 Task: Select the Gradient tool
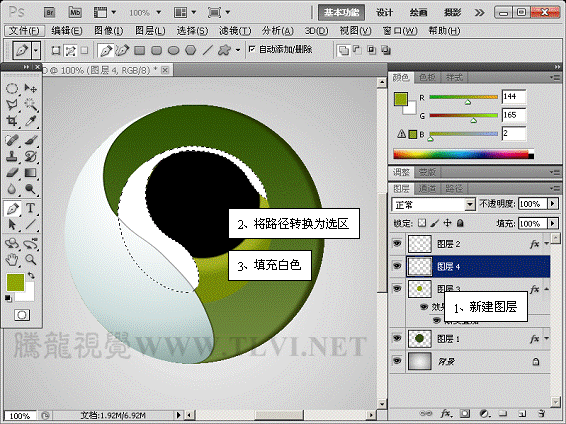coord(31,172)
